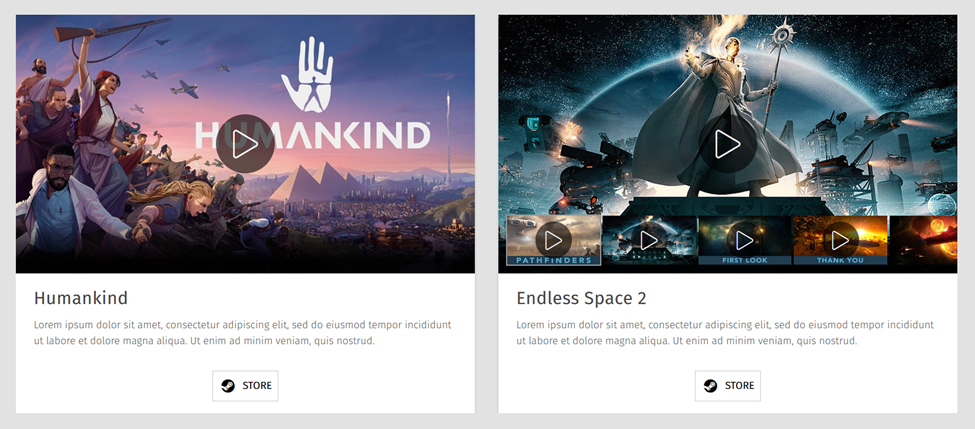The height and width of the screenshot is (429, 975).
Task: Open the Endless Space 2 STORE label
Action: tap(739, 385)
